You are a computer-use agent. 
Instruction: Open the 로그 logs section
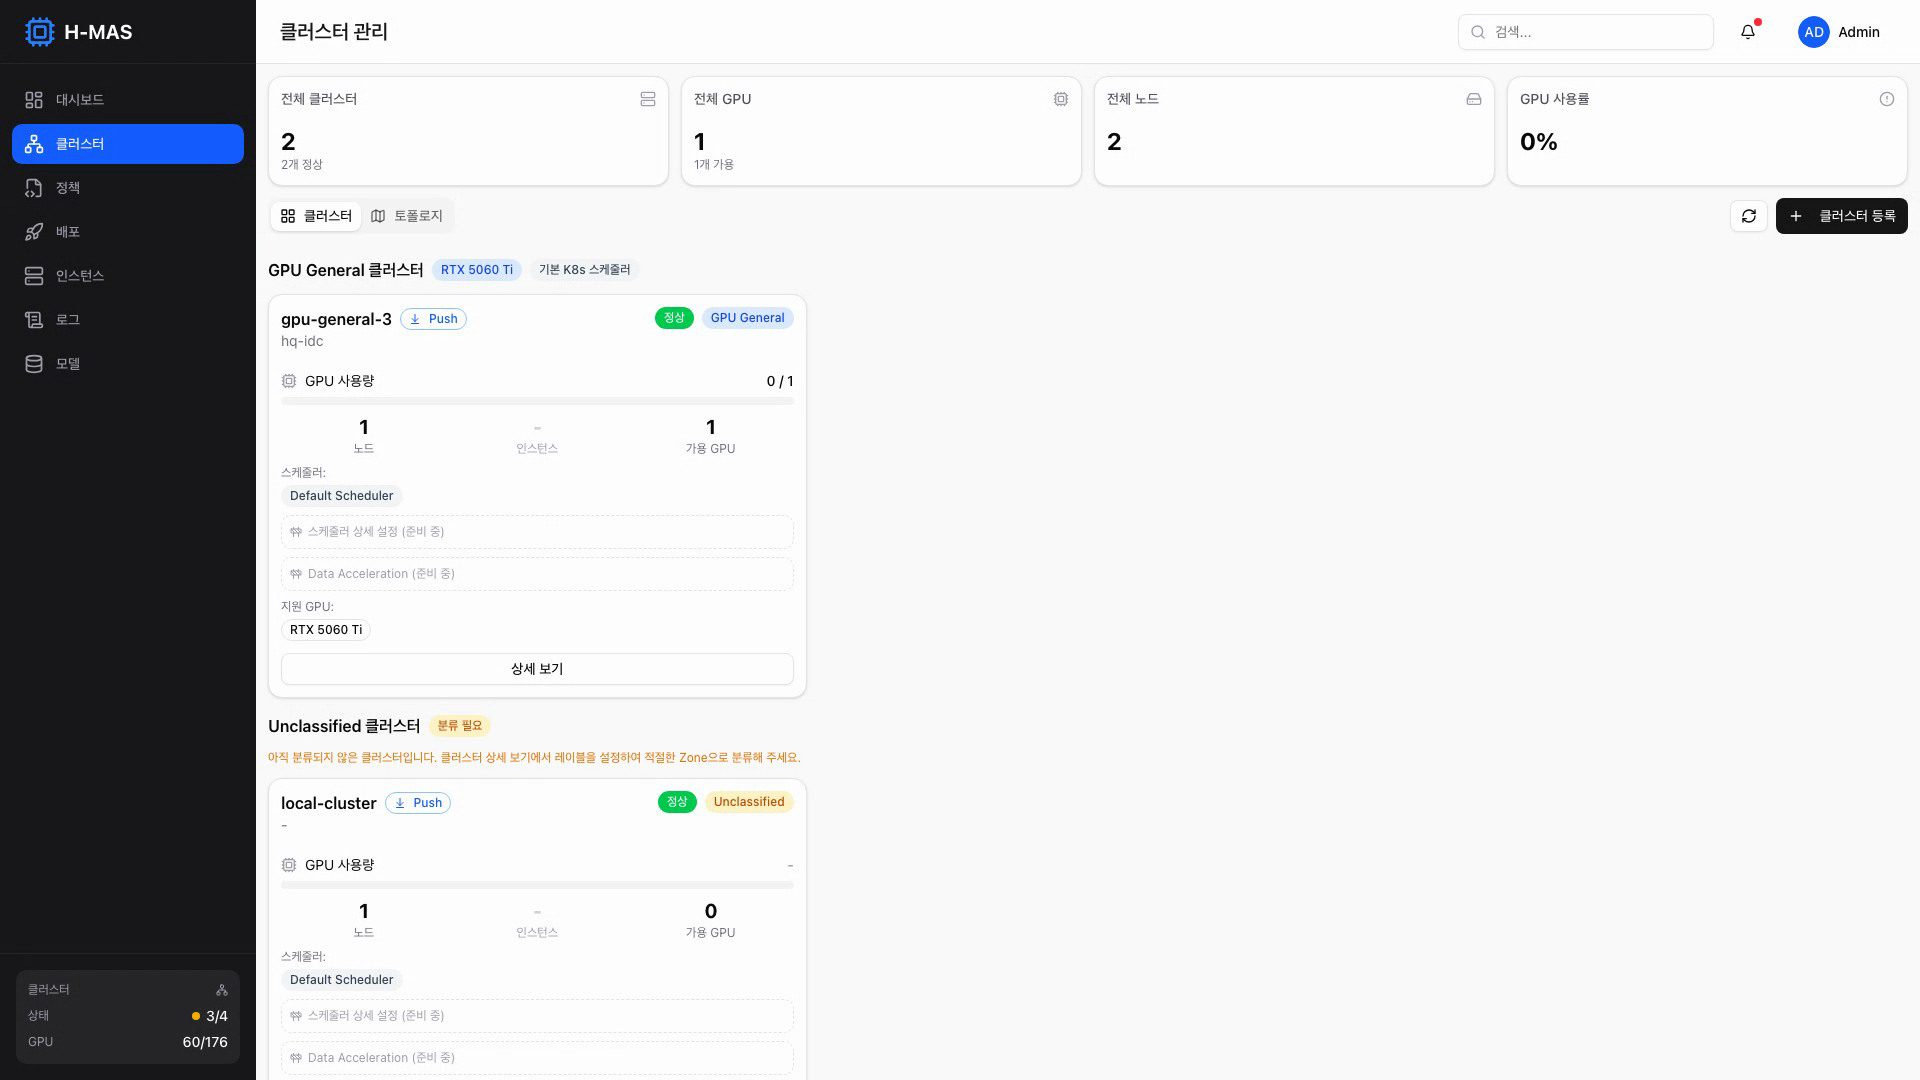tap(68, 320)
